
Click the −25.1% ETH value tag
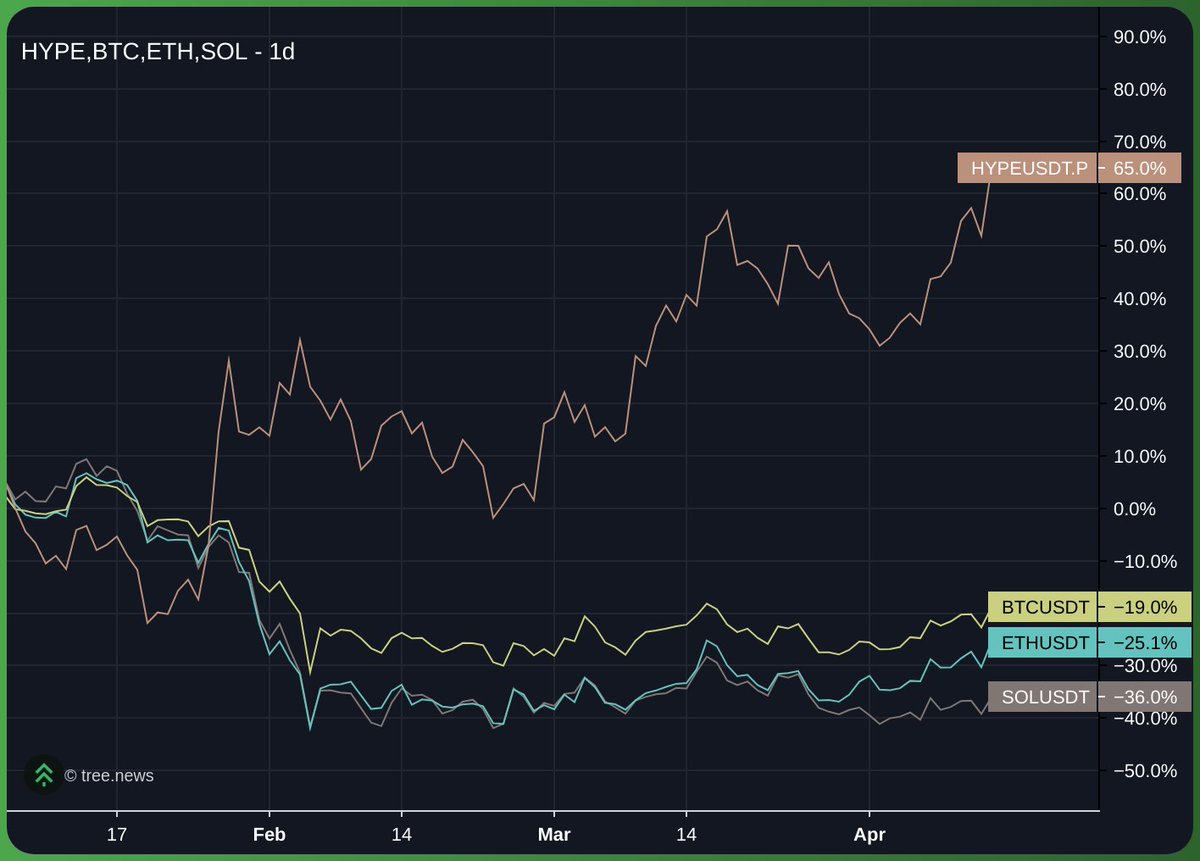[1145, 643]
